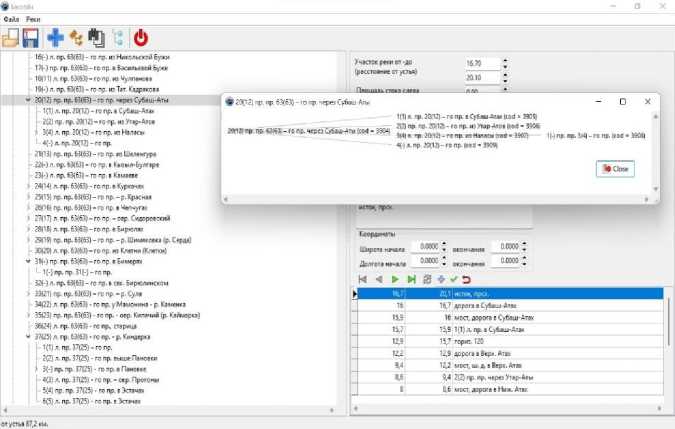675x429 pixels.
Task: Click the red power exit toolbar icon
Action: 141,38
